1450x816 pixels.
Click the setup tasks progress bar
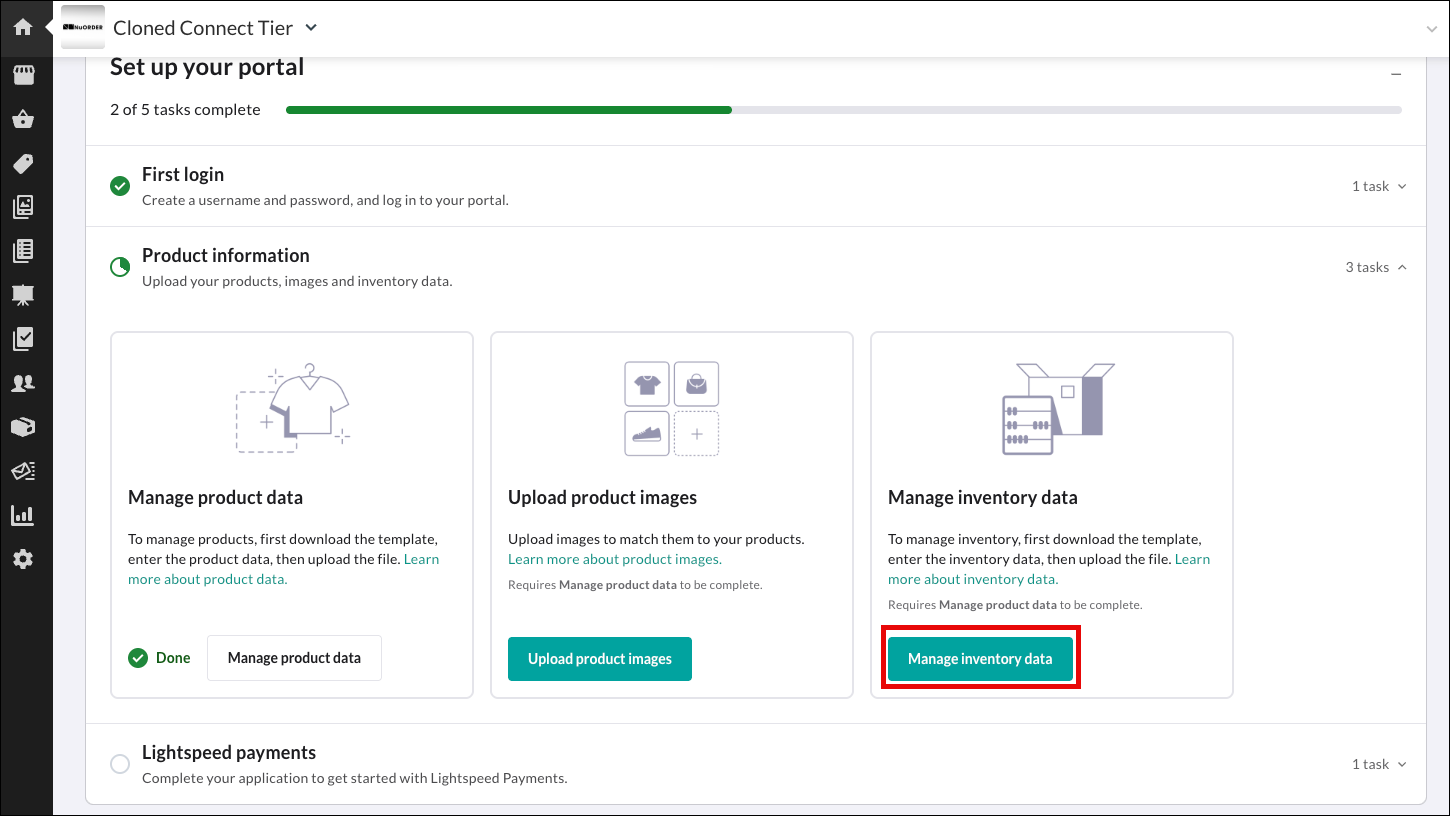[x=843, y=110]
